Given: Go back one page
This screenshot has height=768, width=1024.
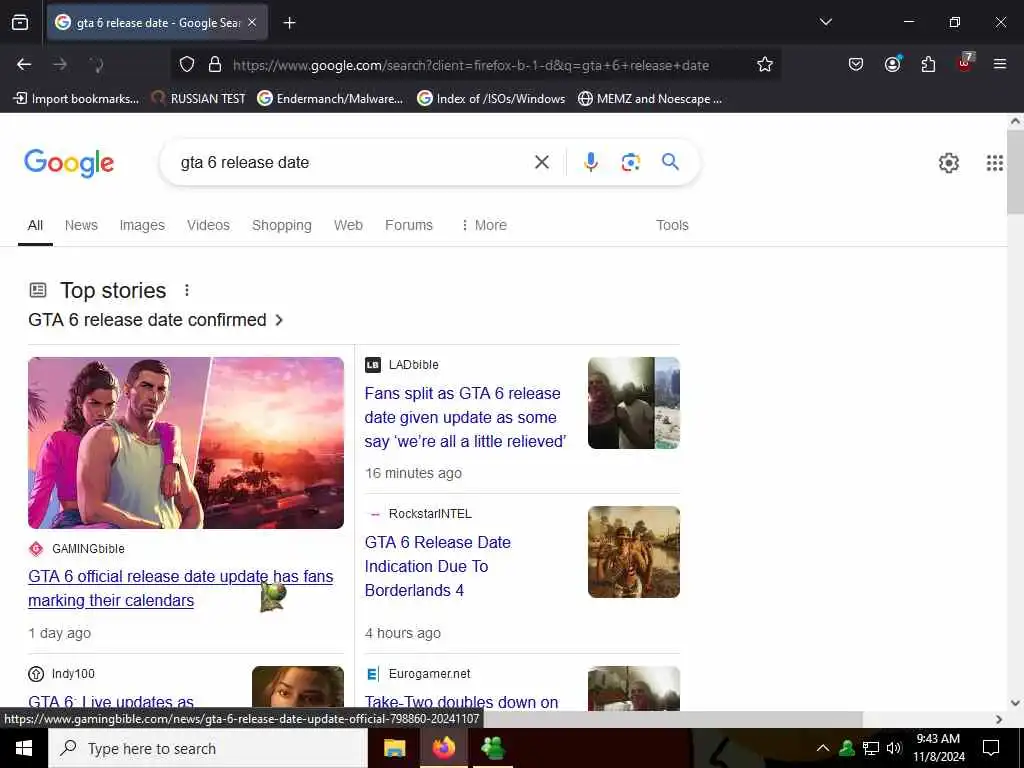Looking at the screenshot, I should [24, 64].
